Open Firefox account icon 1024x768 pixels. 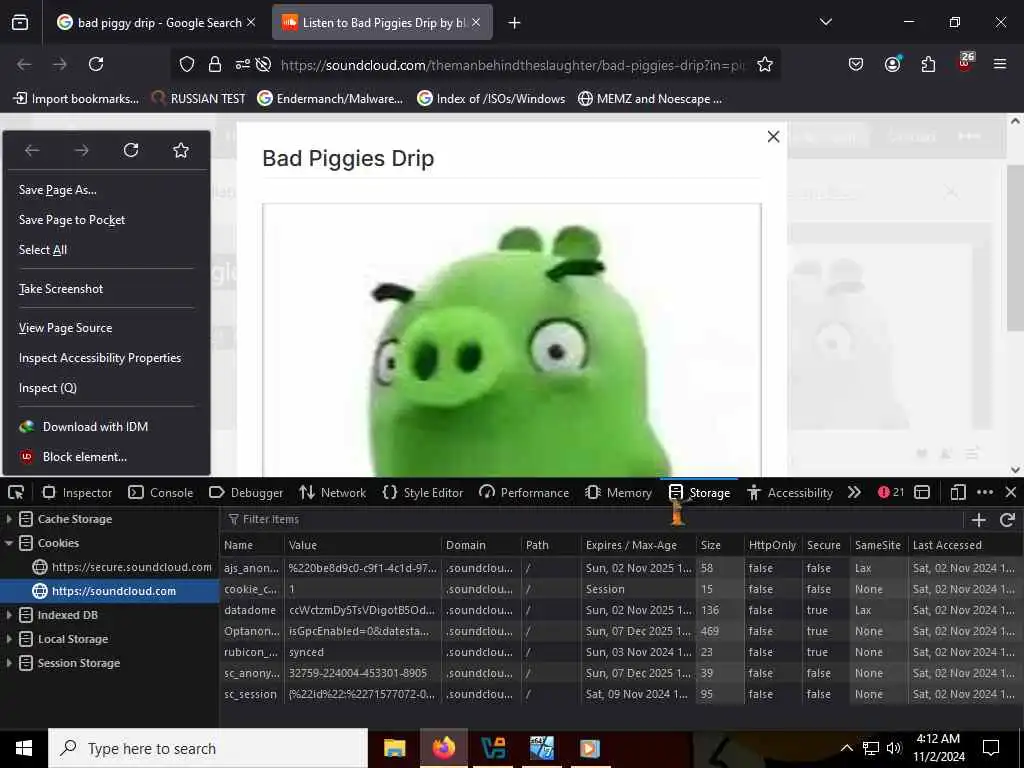pyautogui.click(x=892, y=64)
